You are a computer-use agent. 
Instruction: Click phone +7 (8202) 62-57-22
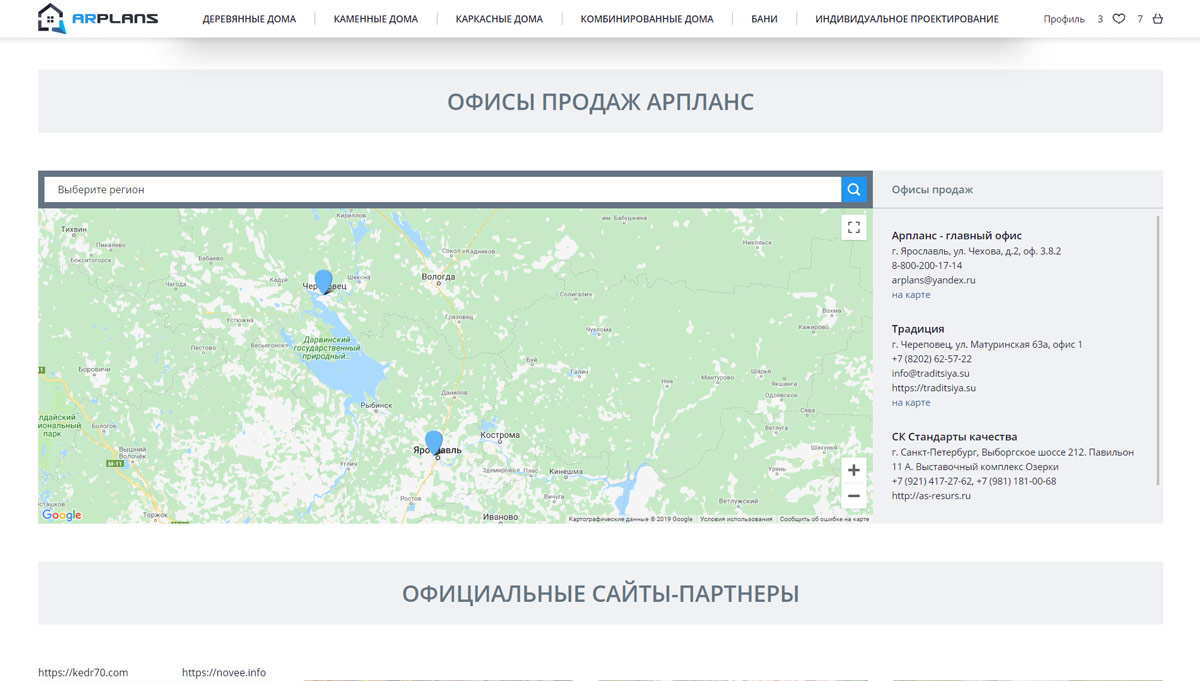pyautogui.click(x=932, y=359)
